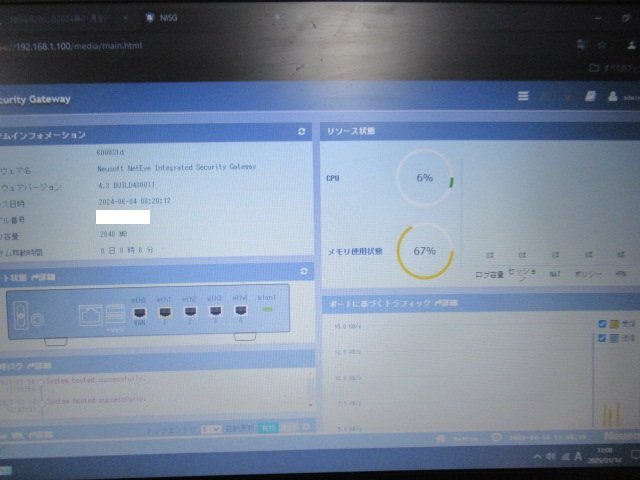Show hidden tray icons chevron

point(537,457)
